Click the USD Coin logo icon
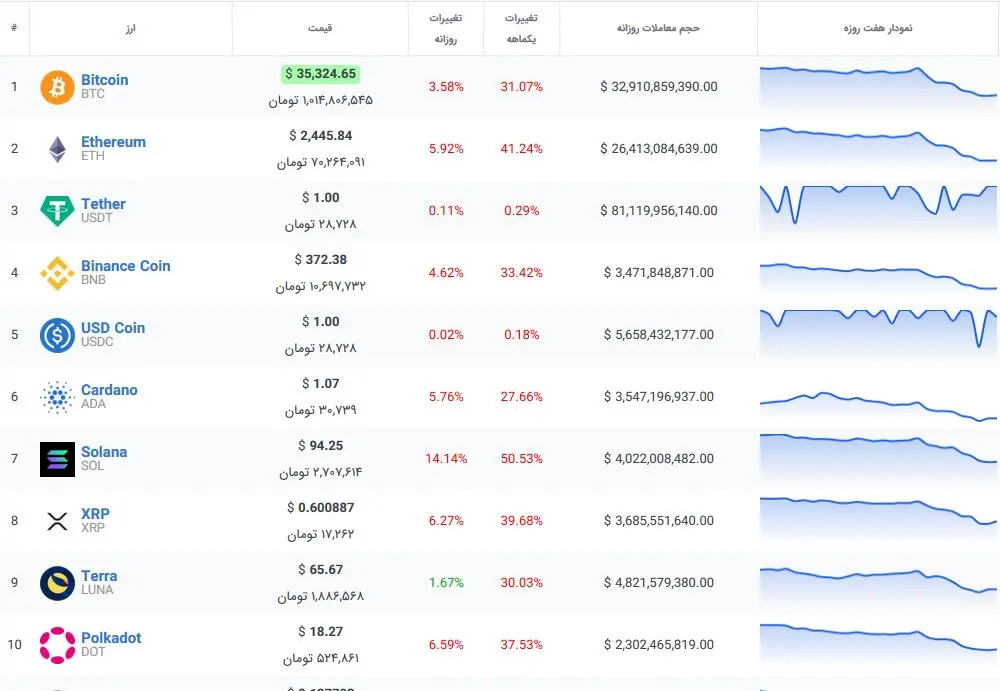 coord(57,335)
